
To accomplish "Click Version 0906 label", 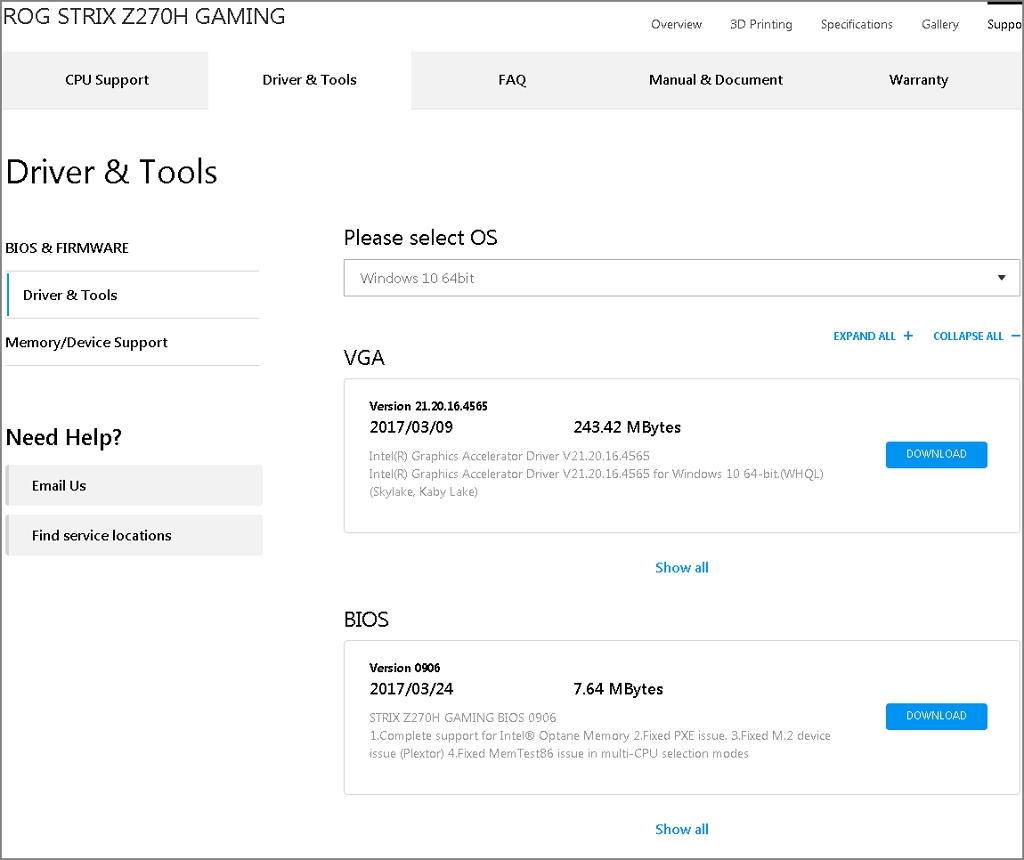I will pyautogui.click(x=404, y=668).
